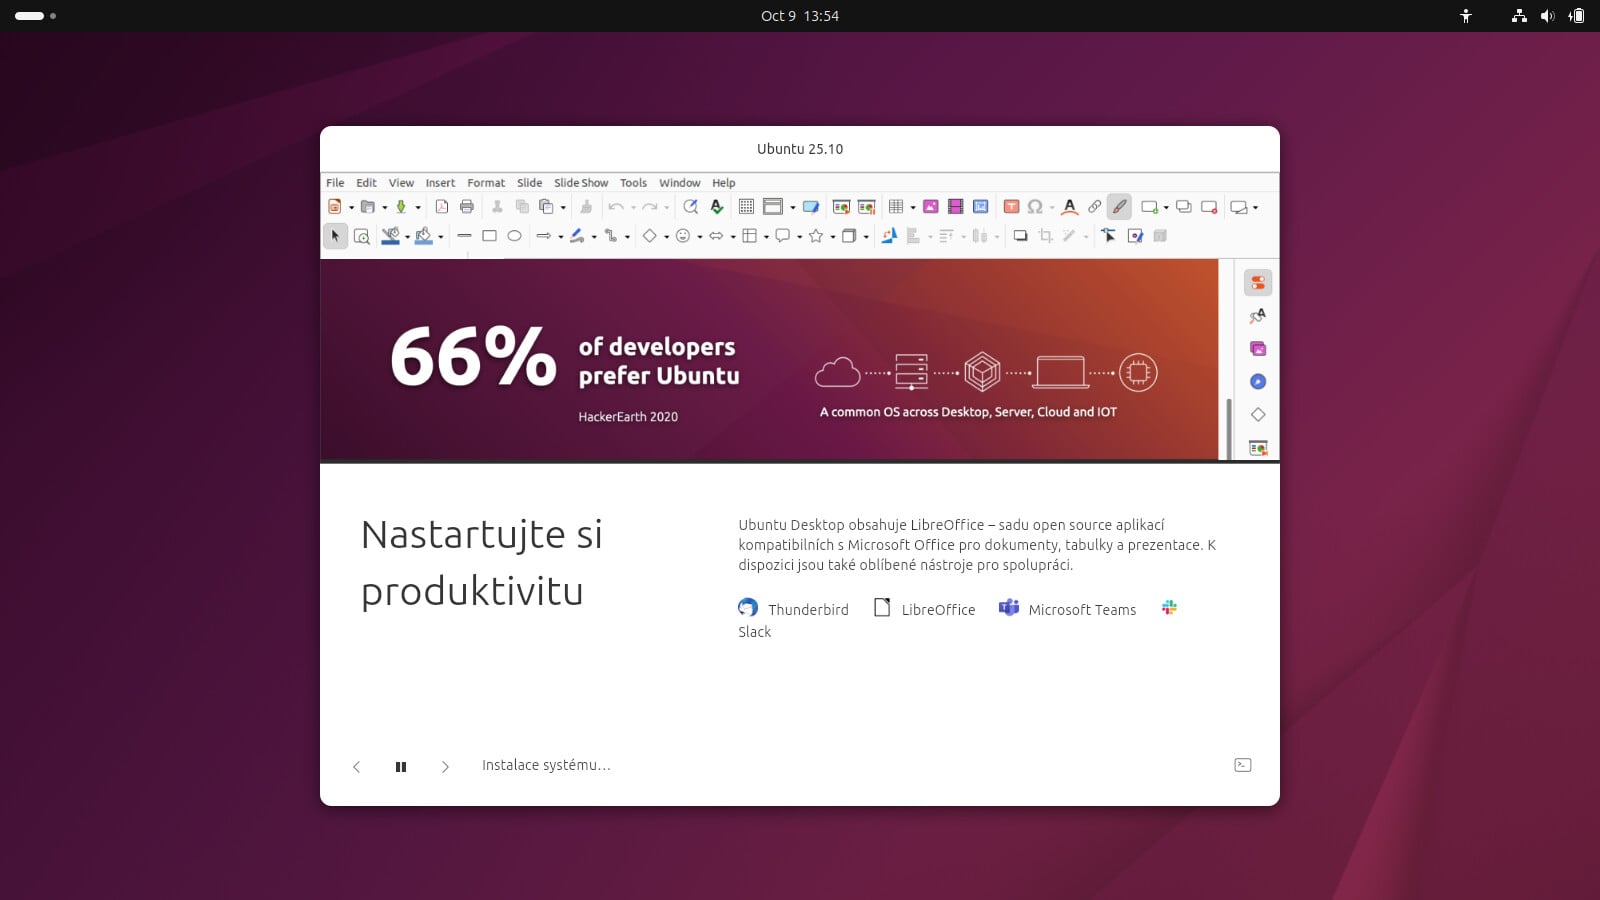Image resolution: width=1600 pixels, height=900 pixels.
Task: Toggle the highlighted Draw Functions brush icon
Action: point(1119,207)
